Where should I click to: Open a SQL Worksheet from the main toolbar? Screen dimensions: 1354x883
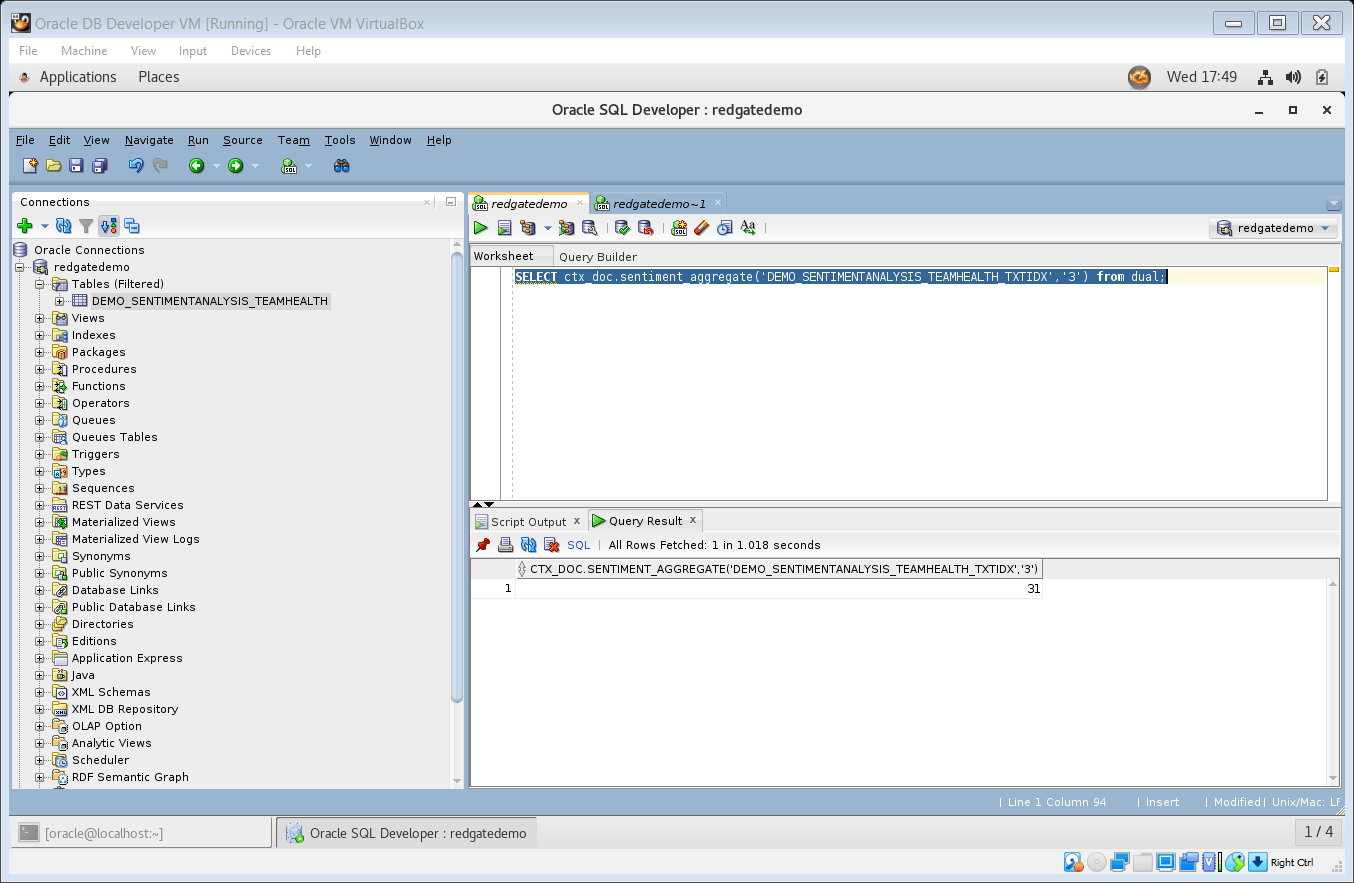pyautogui.click(x=289, y=166)
